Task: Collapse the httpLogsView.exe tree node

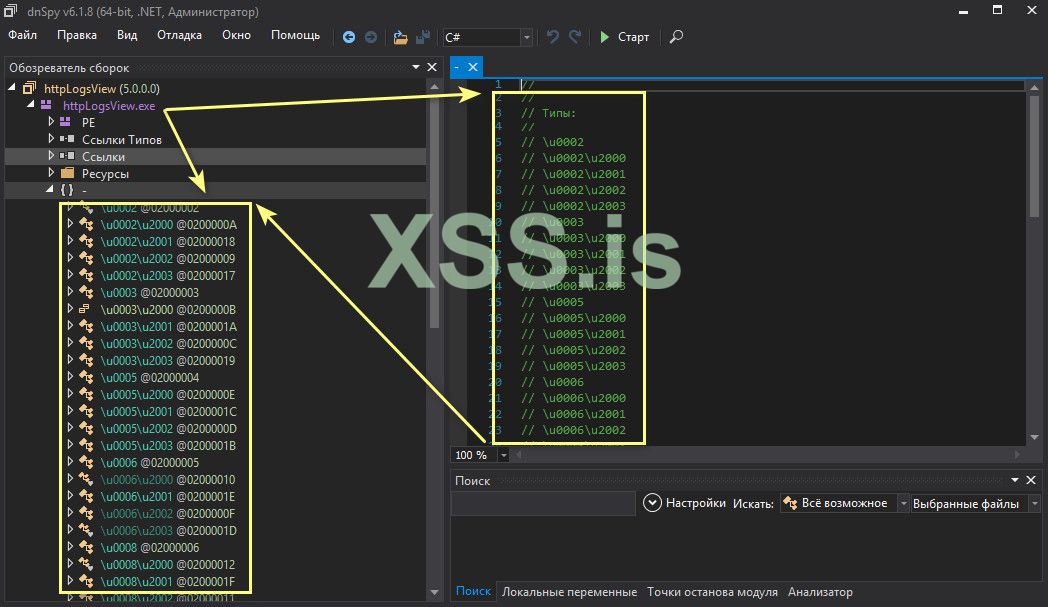Action: pos(30,105)
